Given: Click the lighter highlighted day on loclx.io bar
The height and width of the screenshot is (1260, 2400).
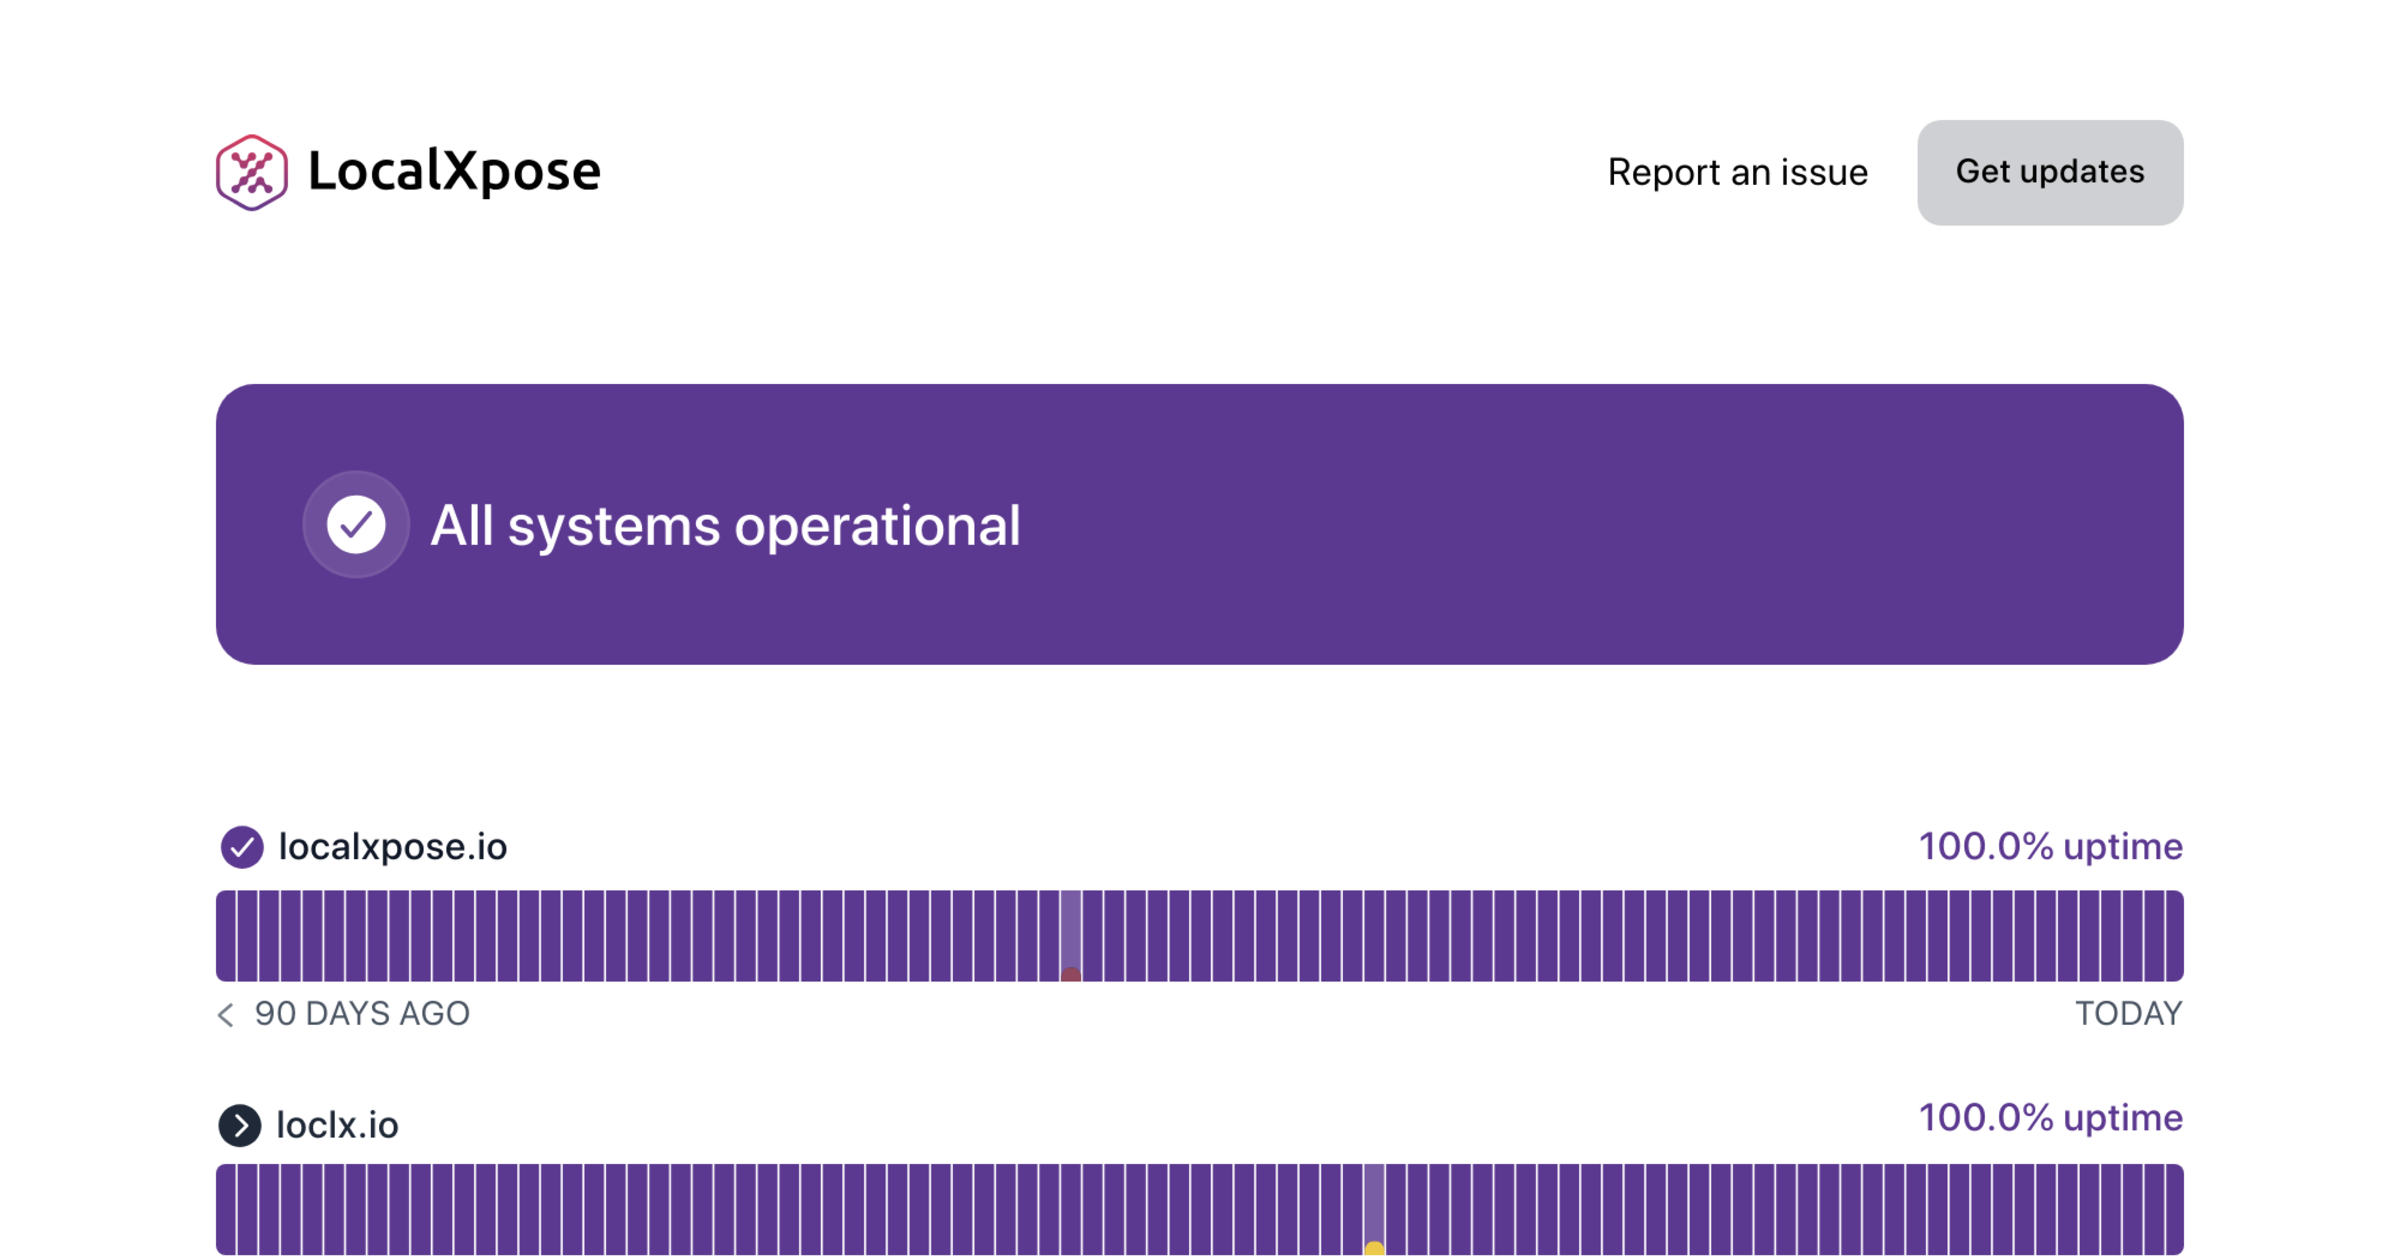Looking at the screenshot, I should pyautogui.click(x=1375, y=1200).
